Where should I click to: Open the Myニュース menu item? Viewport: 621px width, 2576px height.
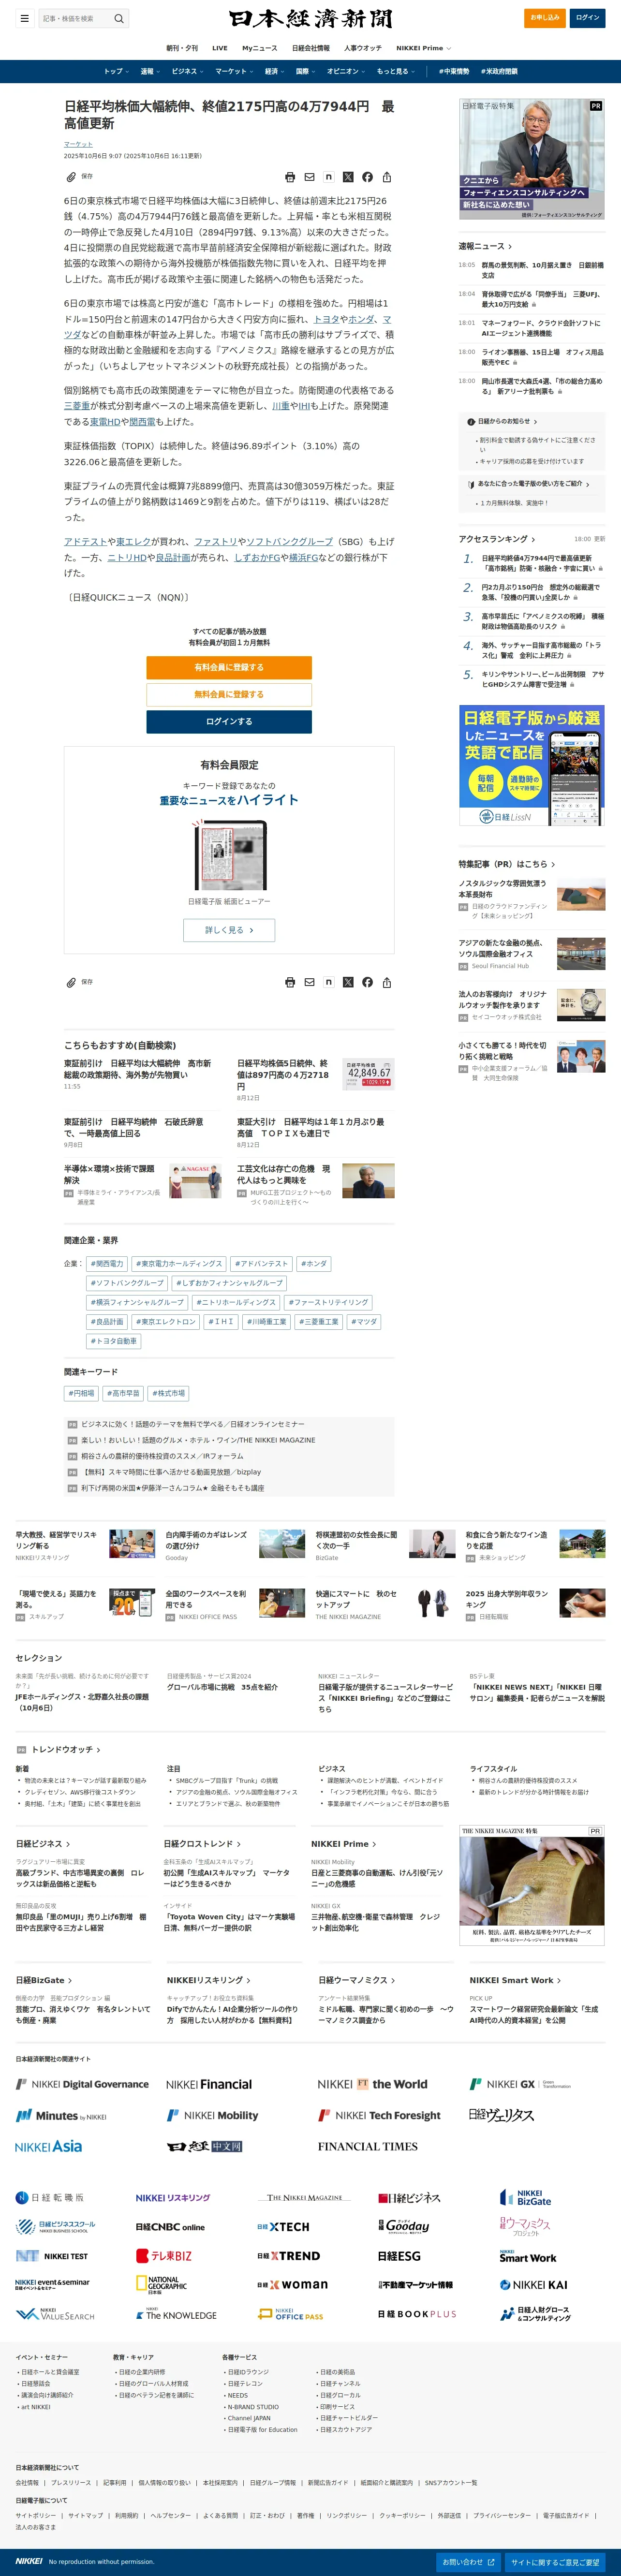pyautogui.click(x=260, y=48)
